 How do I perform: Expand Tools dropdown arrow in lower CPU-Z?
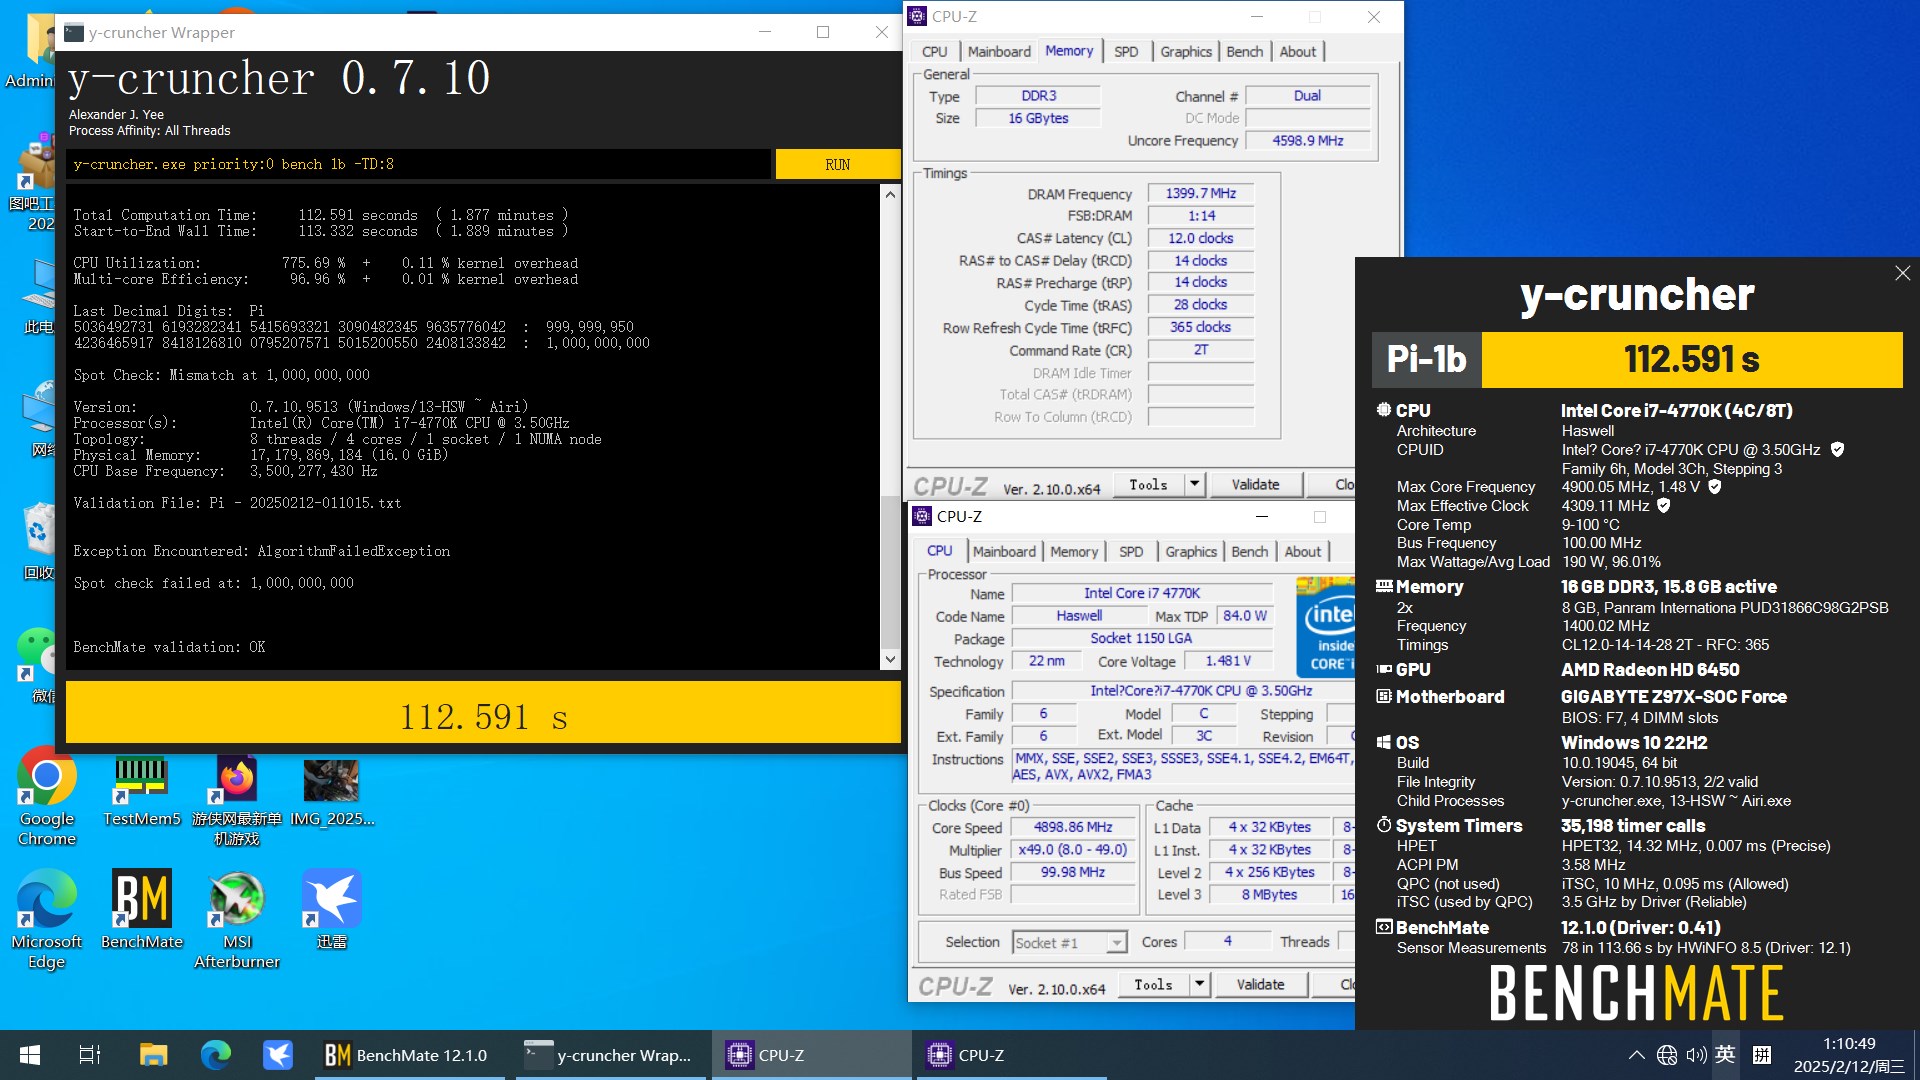coord(1199,985)
